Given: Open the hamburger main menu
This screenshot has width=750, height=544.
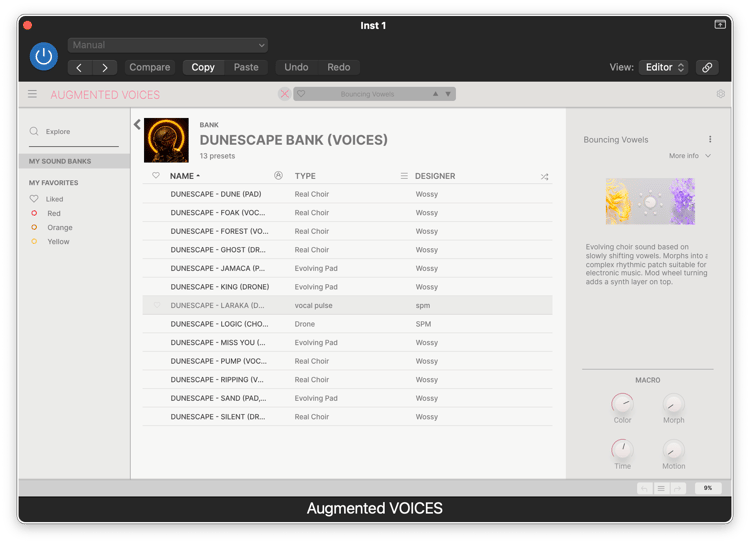Looking at the screenshot, I should pyautogui.click(x=32, y=94).
